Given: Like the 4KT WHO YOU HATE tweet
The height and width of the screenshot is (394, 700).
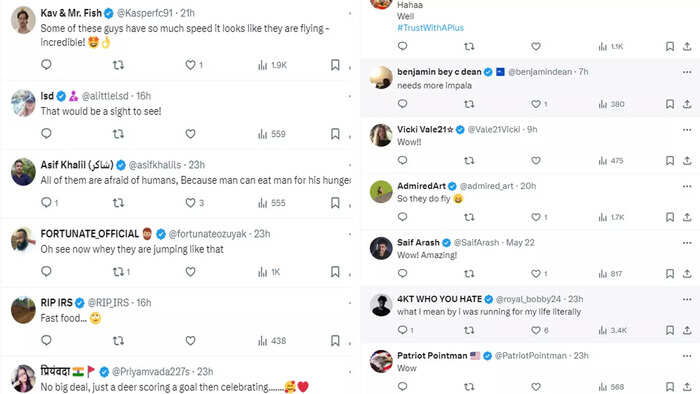Looking at the screenshot, I should (536, 330).
